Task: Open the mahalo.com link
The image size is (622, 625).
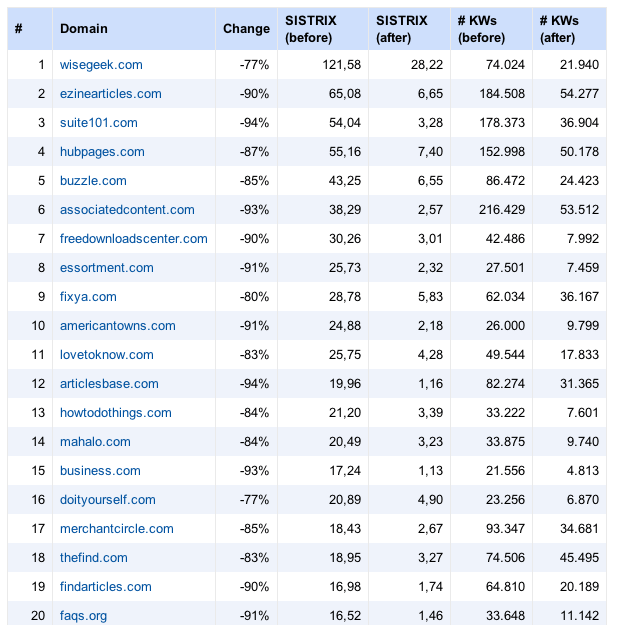Action: (95, 442)
